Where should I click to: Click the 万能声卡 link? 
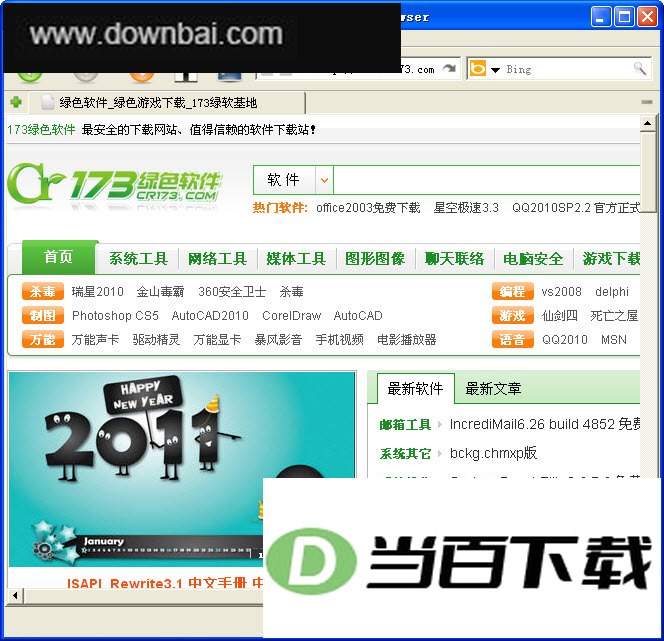tap(95, 340)
